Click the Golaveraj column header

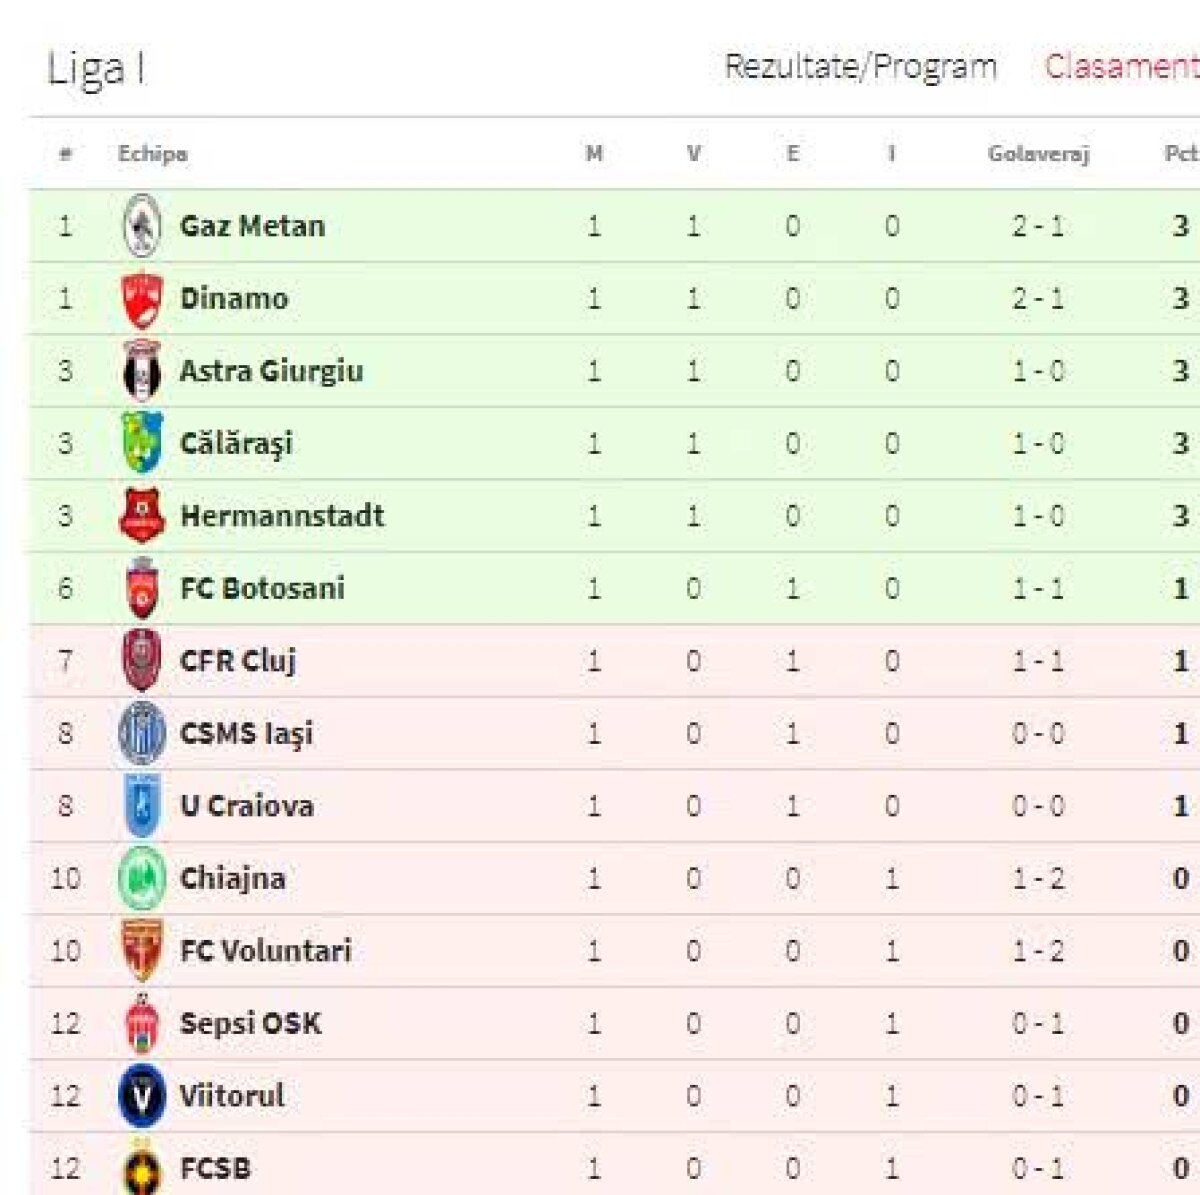1038,154
